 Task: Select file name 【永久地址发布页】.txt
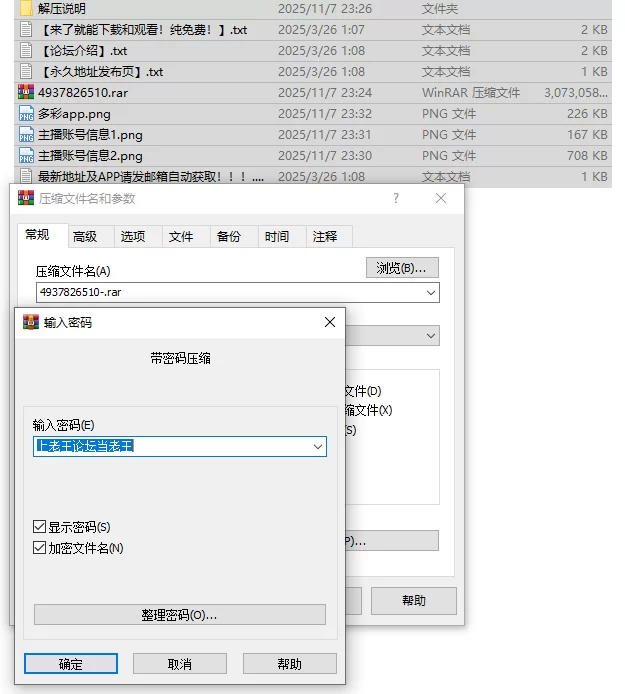tap(101, 72)
